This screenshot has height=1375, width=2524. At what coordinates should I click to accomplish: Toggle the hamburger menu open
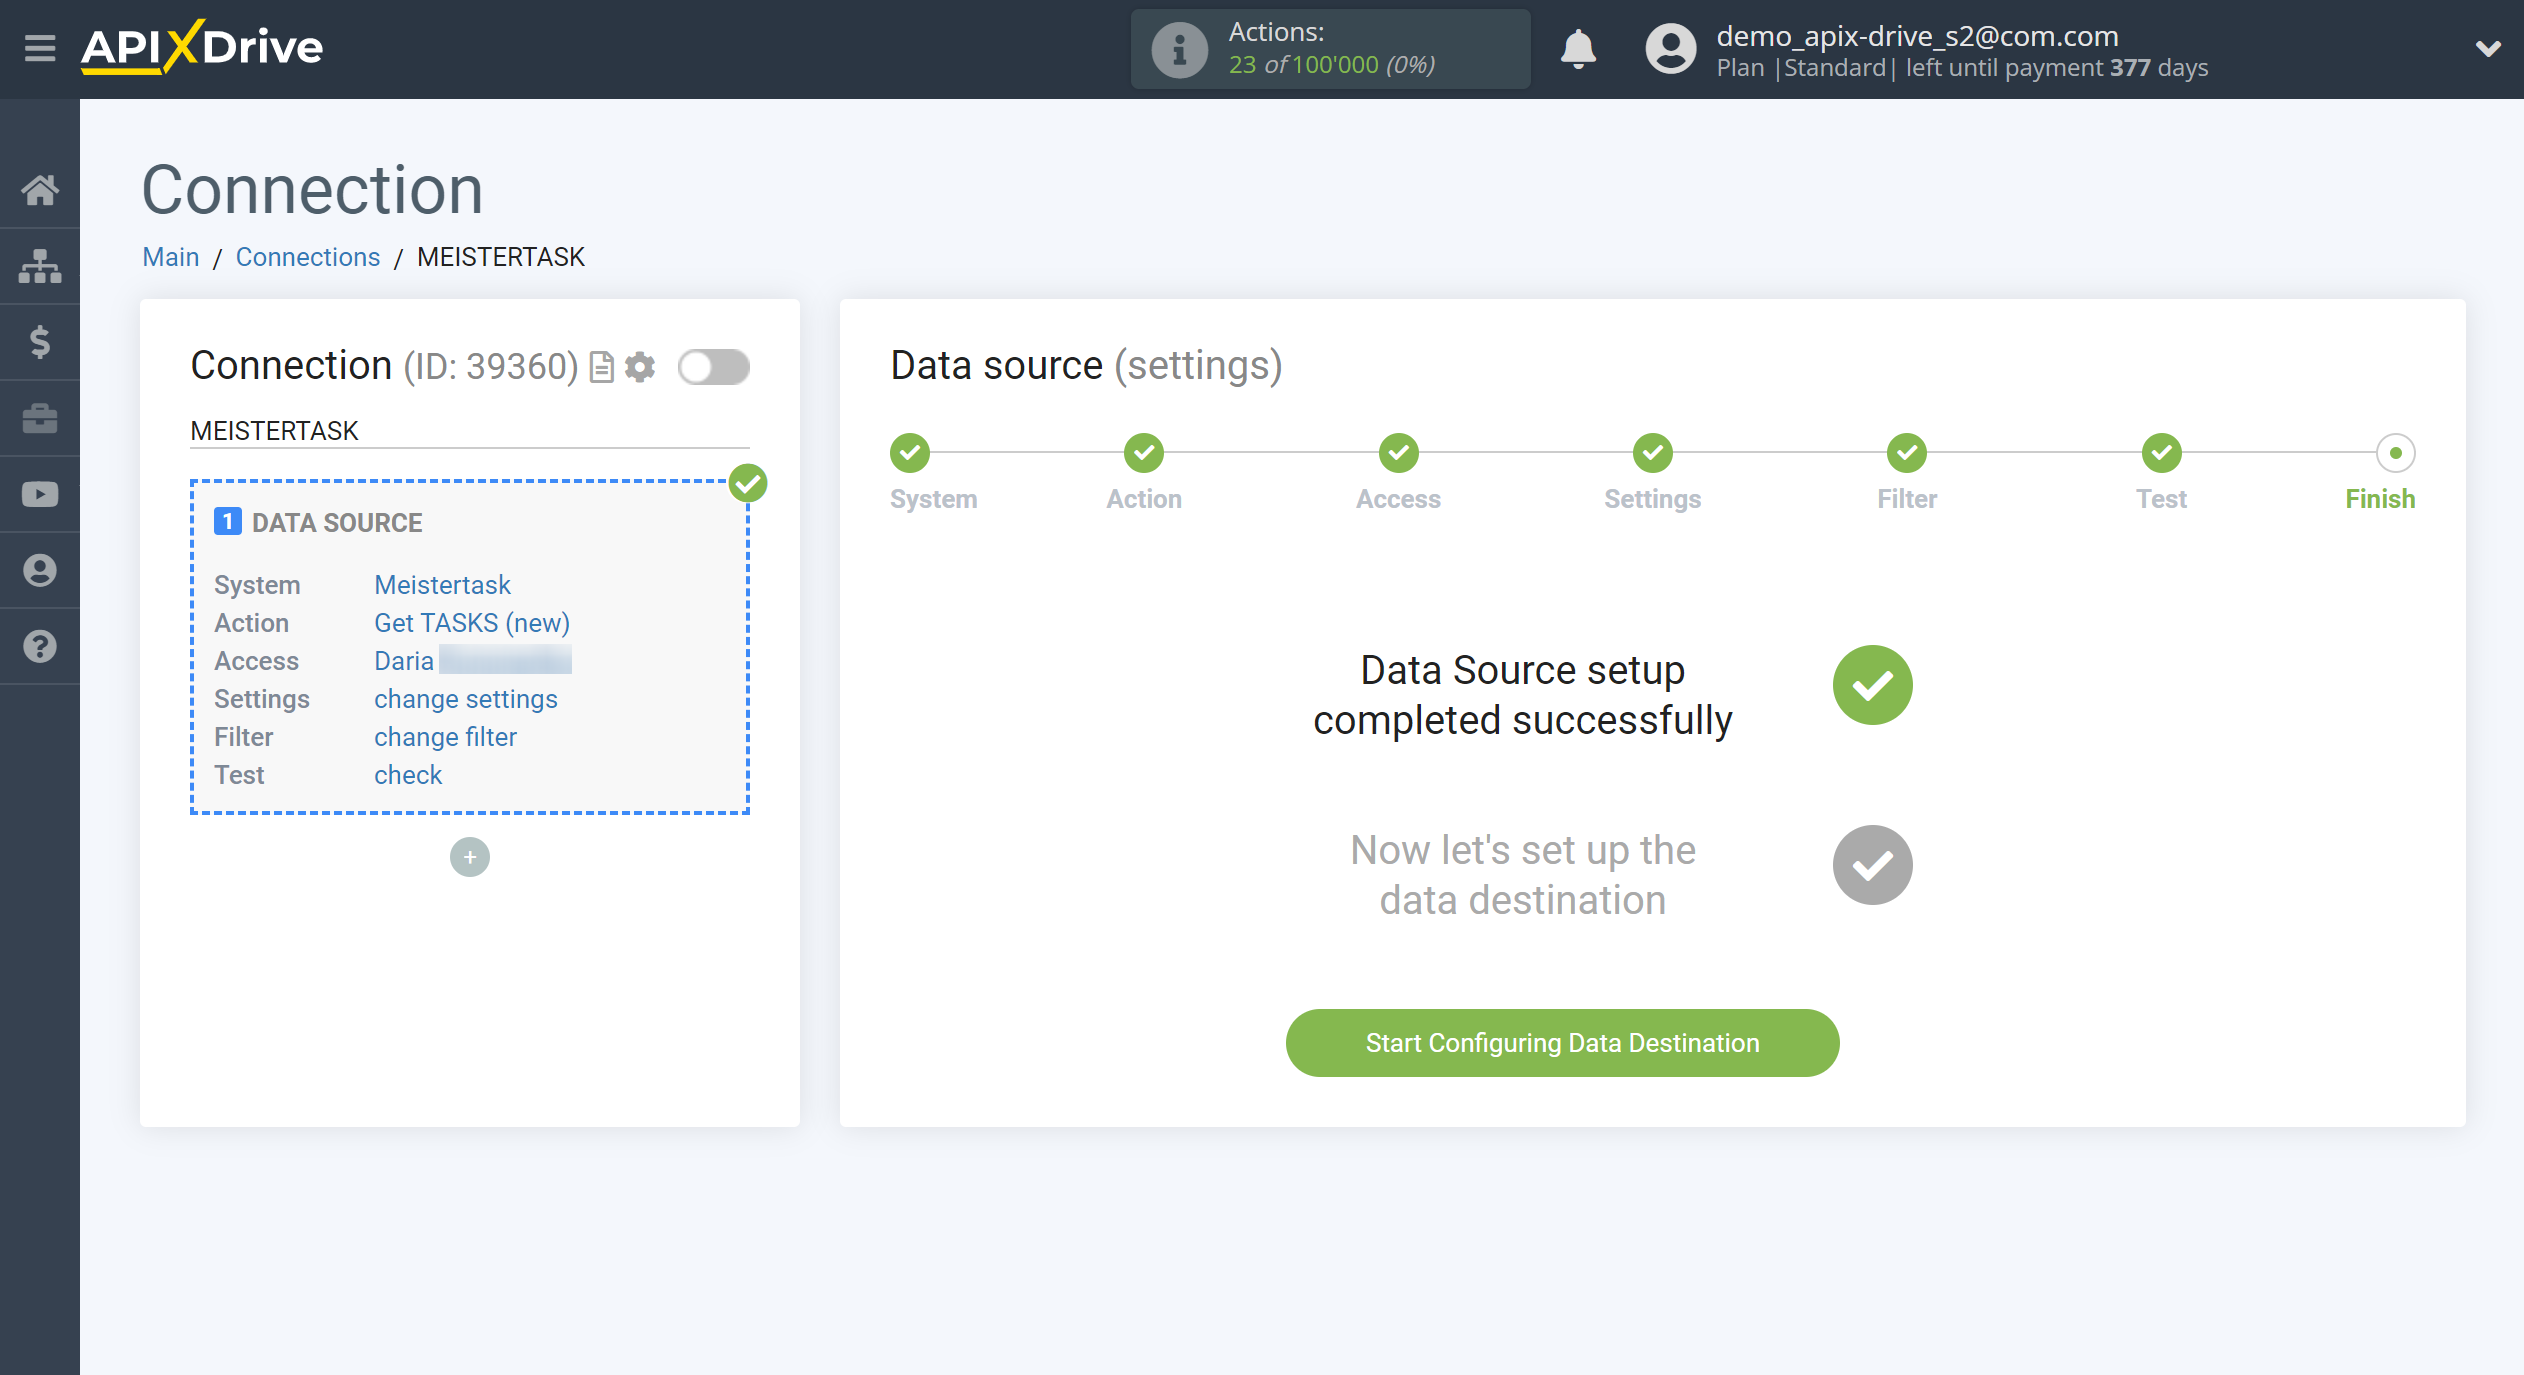(x=37, y=47)
